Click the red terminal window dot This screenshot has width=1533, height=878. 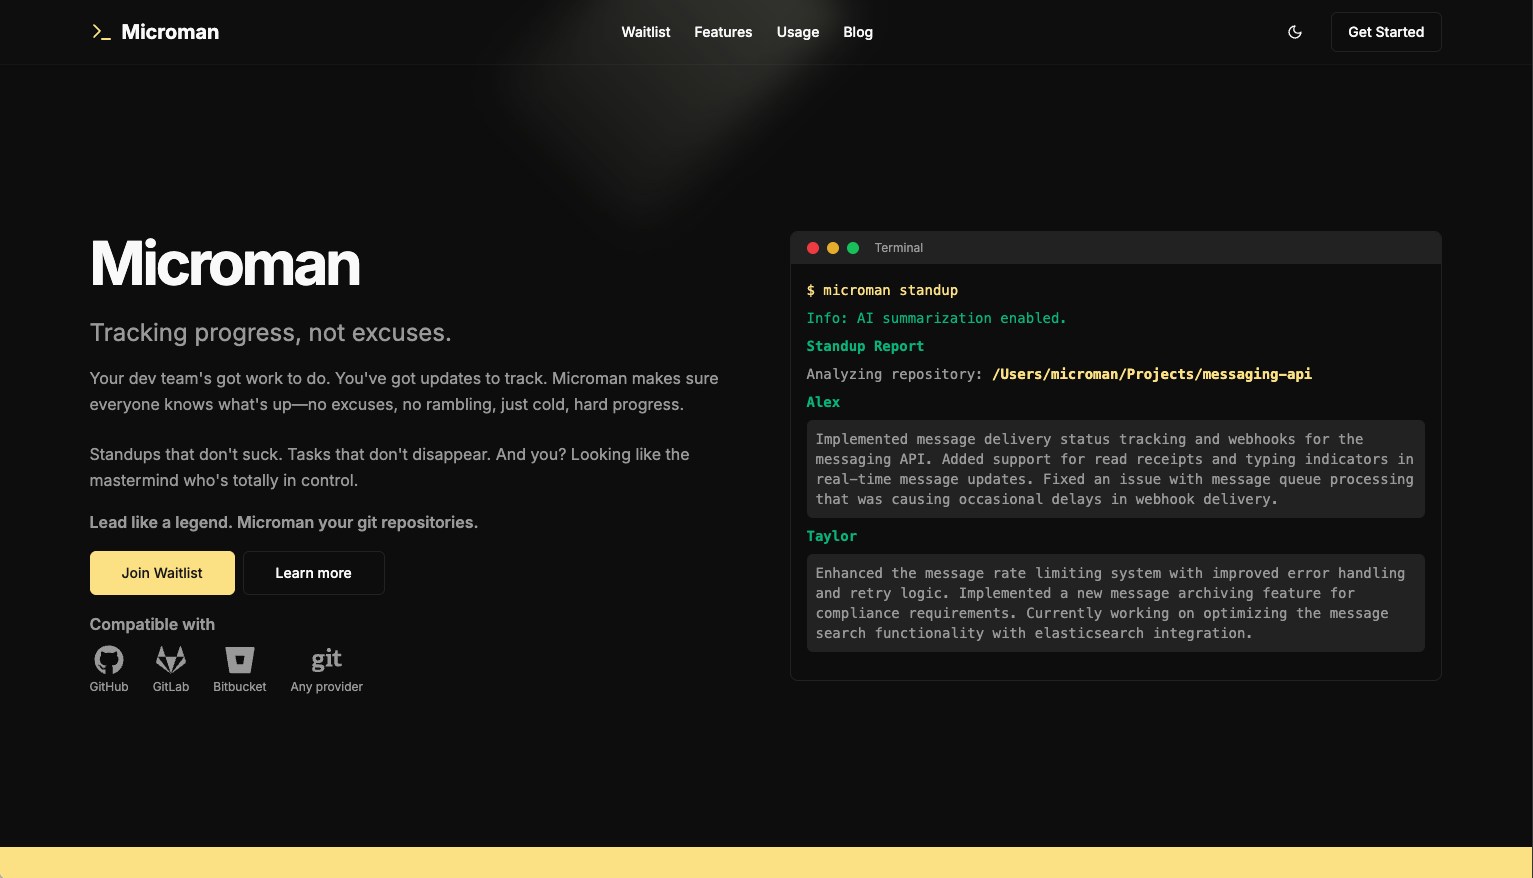coord(813,248)
